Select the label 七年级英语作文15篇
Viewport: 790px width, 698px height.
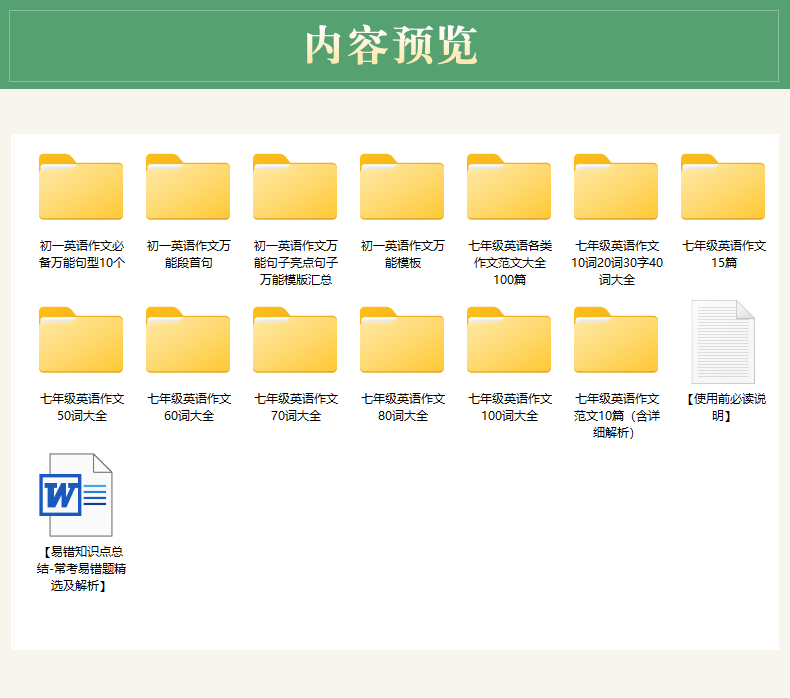724,254
